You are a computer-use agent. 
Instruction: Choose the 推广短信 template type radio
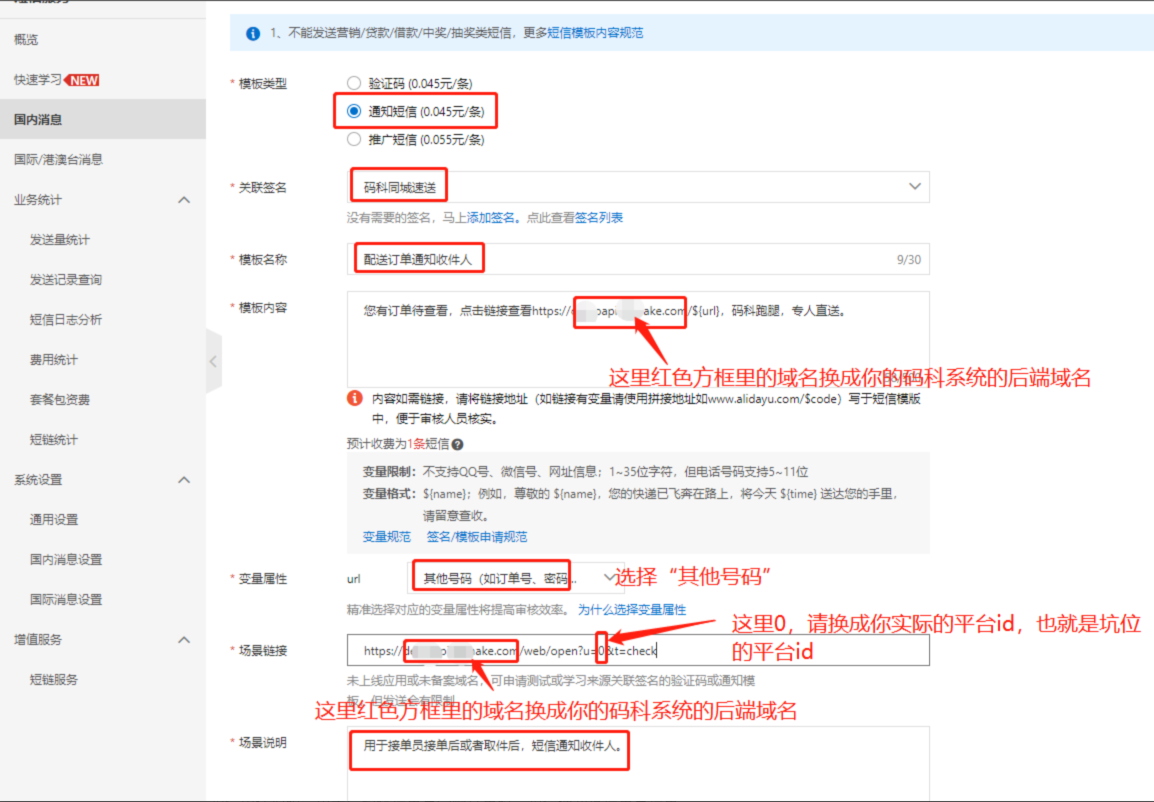point(353,140)
